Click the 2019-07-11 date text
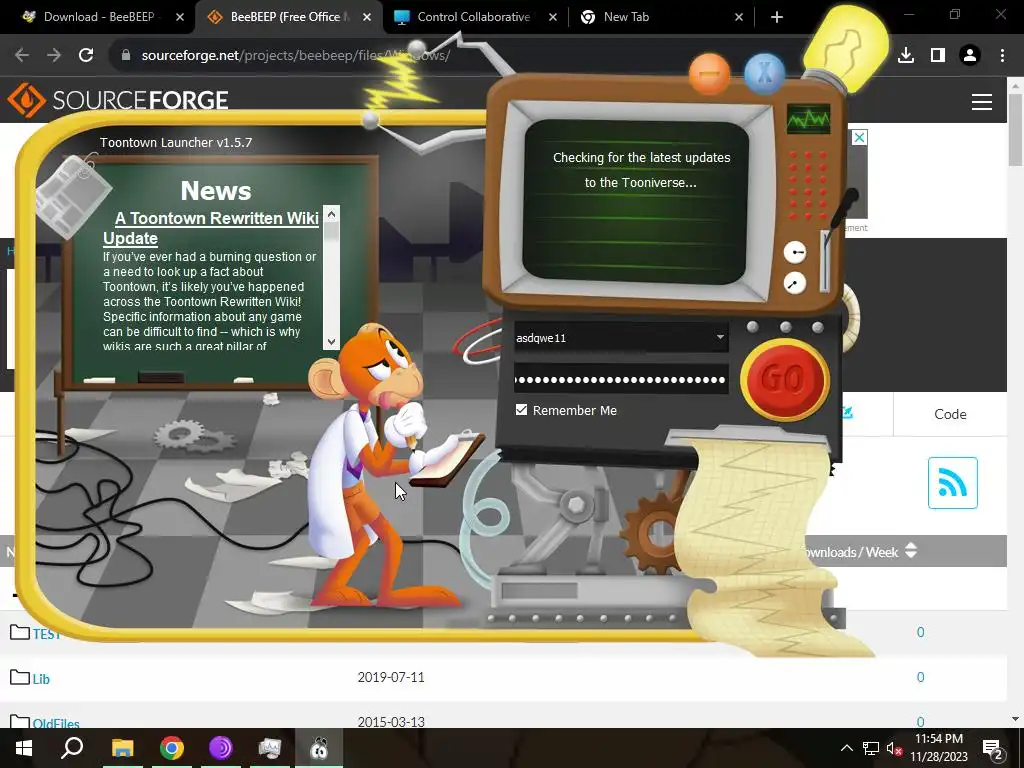1024x768 pixels. click(391, 677)
